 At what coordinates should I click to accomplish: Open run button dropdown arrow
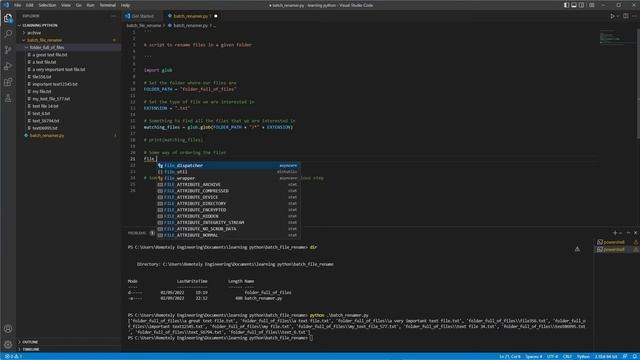coord(618,16)
